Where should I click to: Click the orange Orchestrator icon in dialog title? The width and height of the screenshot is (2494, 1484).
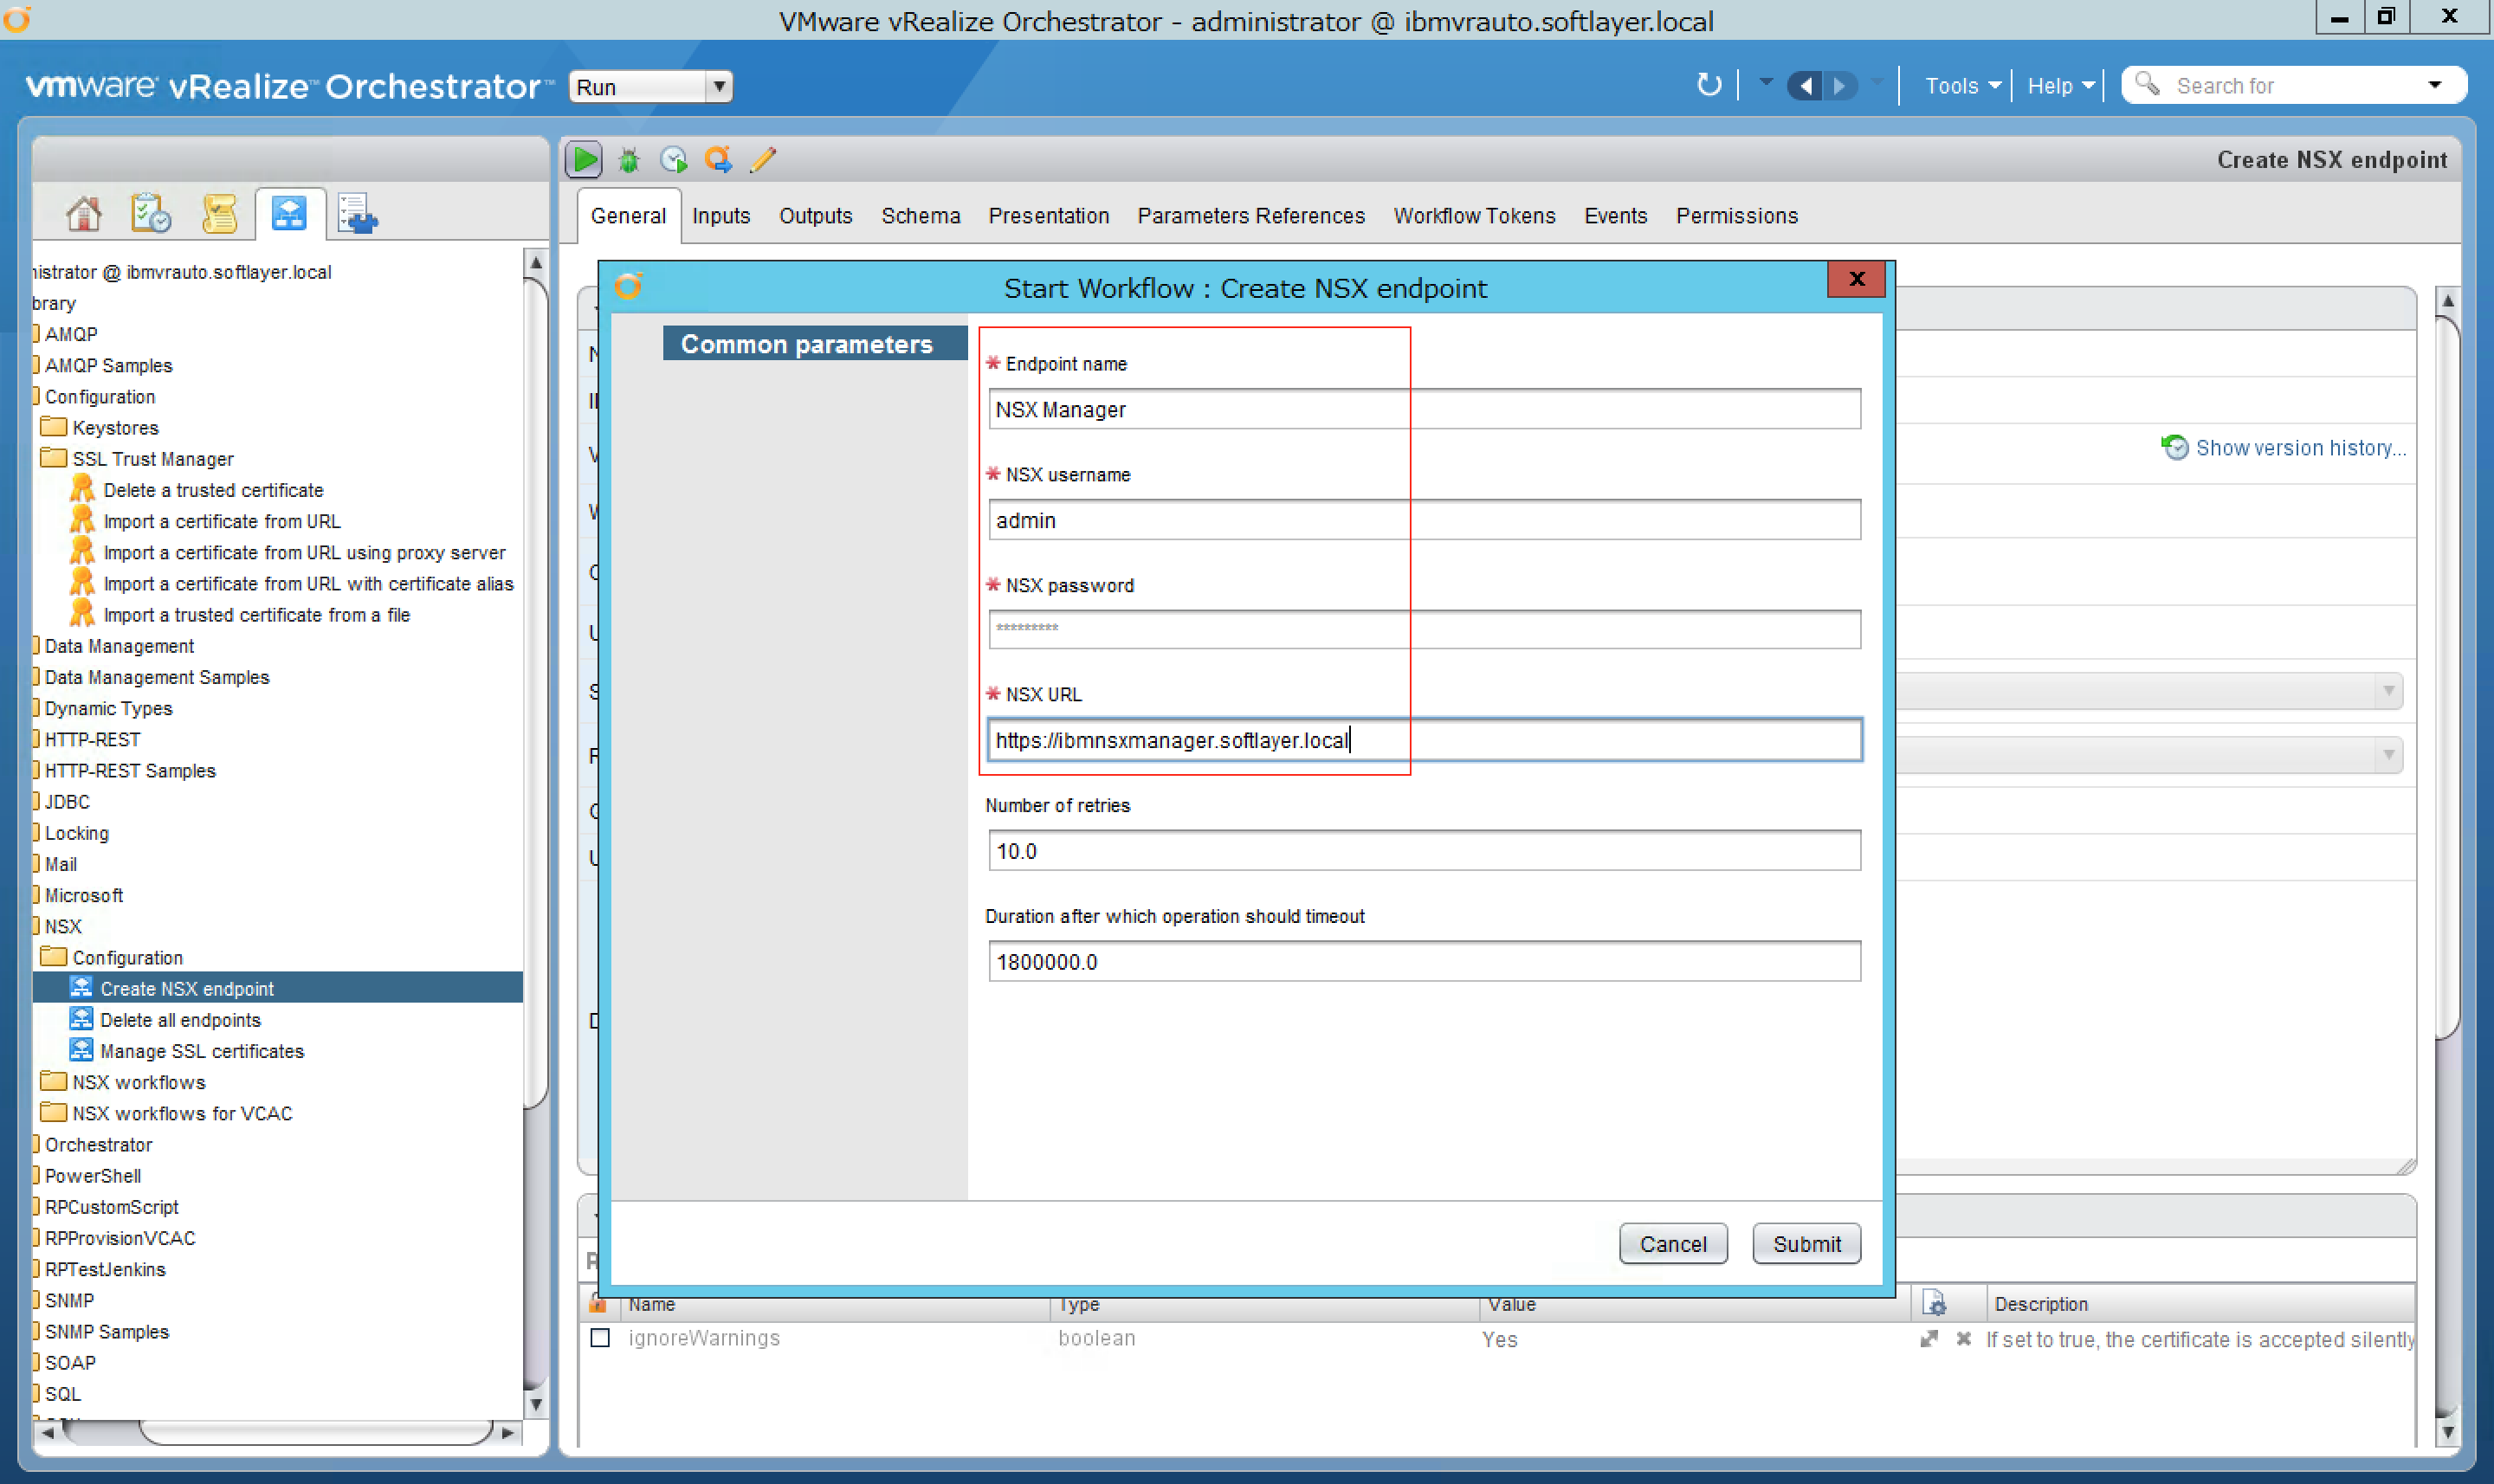[x=629, y=286]
